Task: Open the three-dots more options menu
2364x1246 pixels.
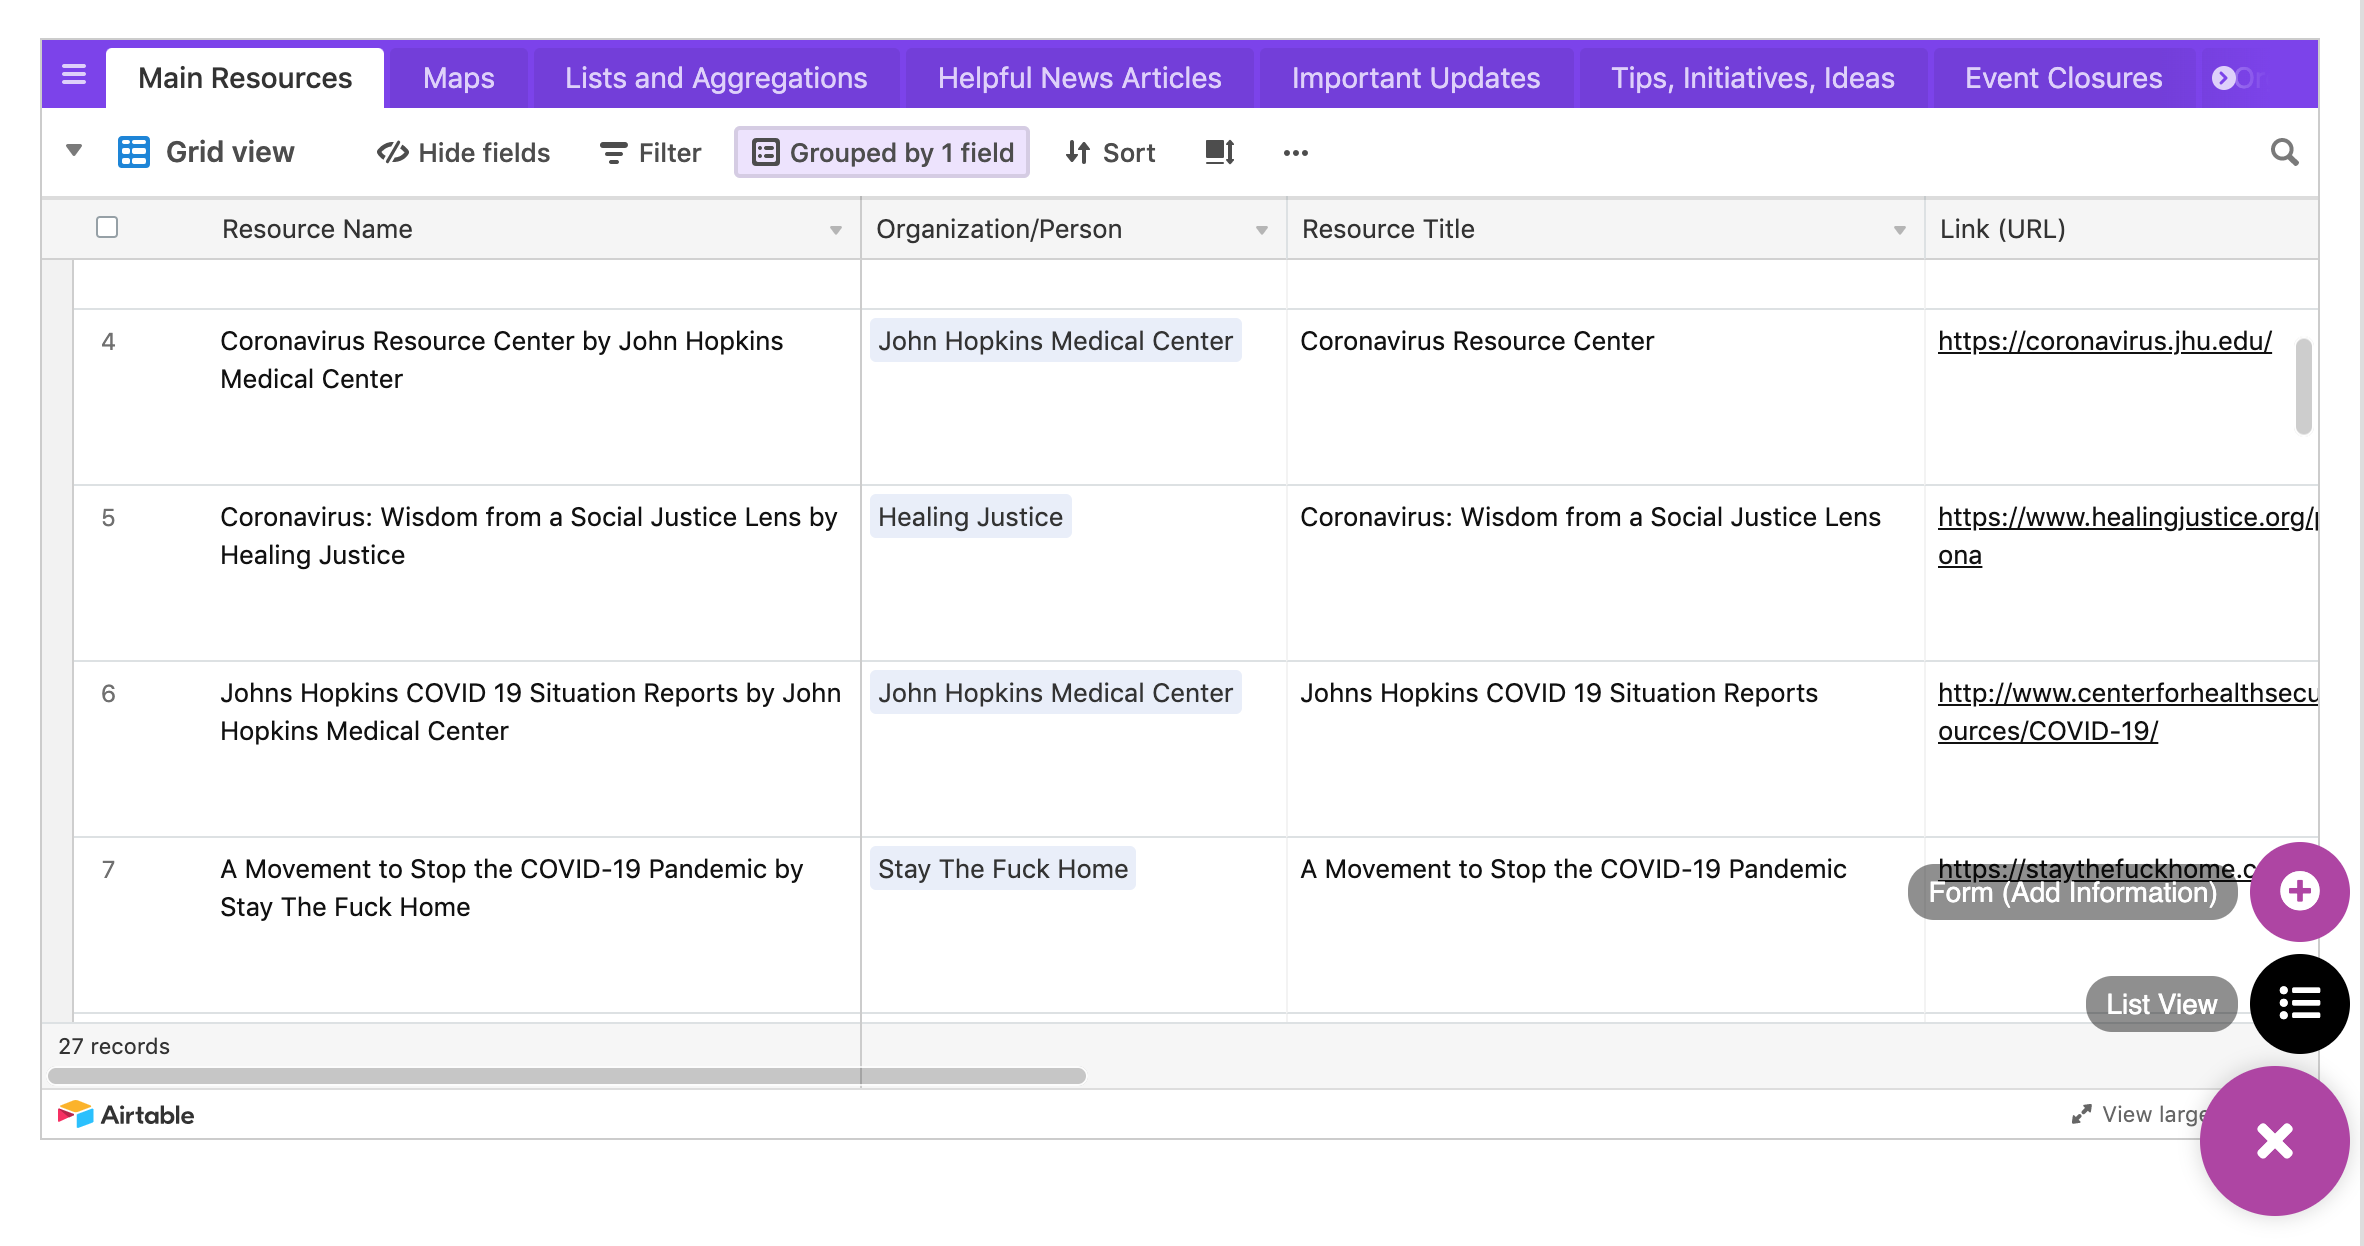Action: tap(1295, 153)
